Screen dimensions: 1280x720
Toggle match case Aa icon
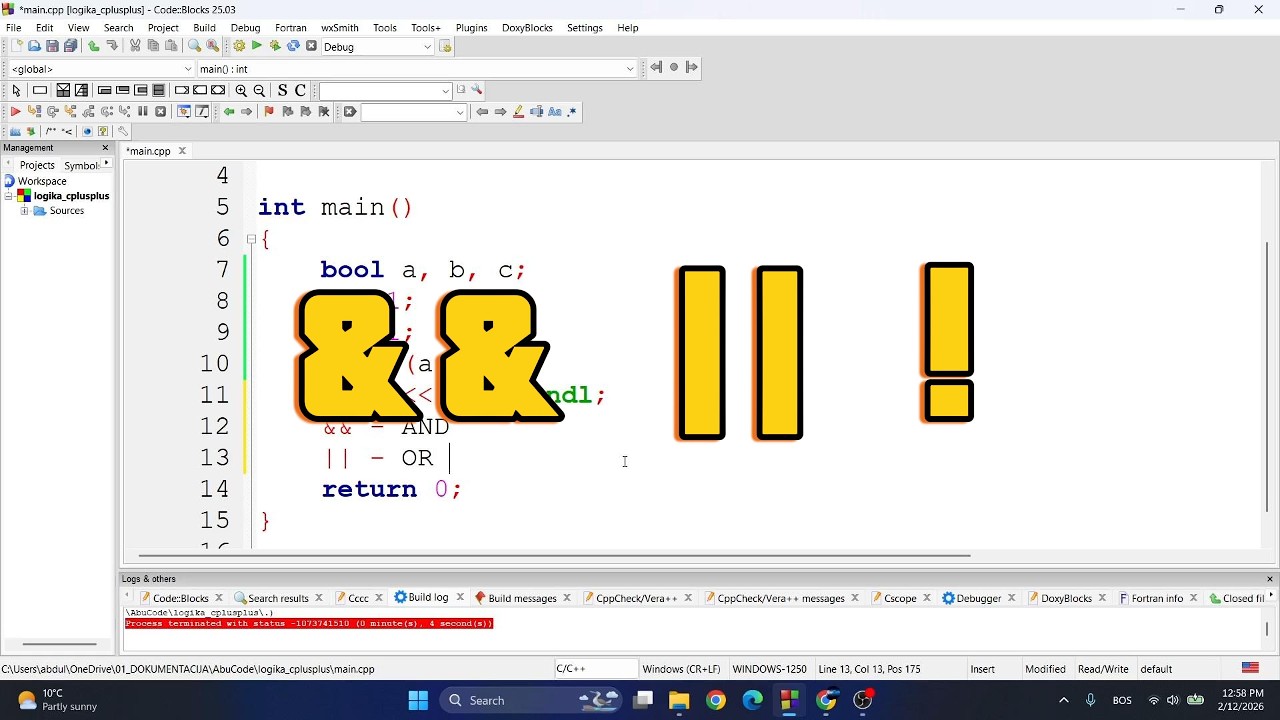[554, 111]
